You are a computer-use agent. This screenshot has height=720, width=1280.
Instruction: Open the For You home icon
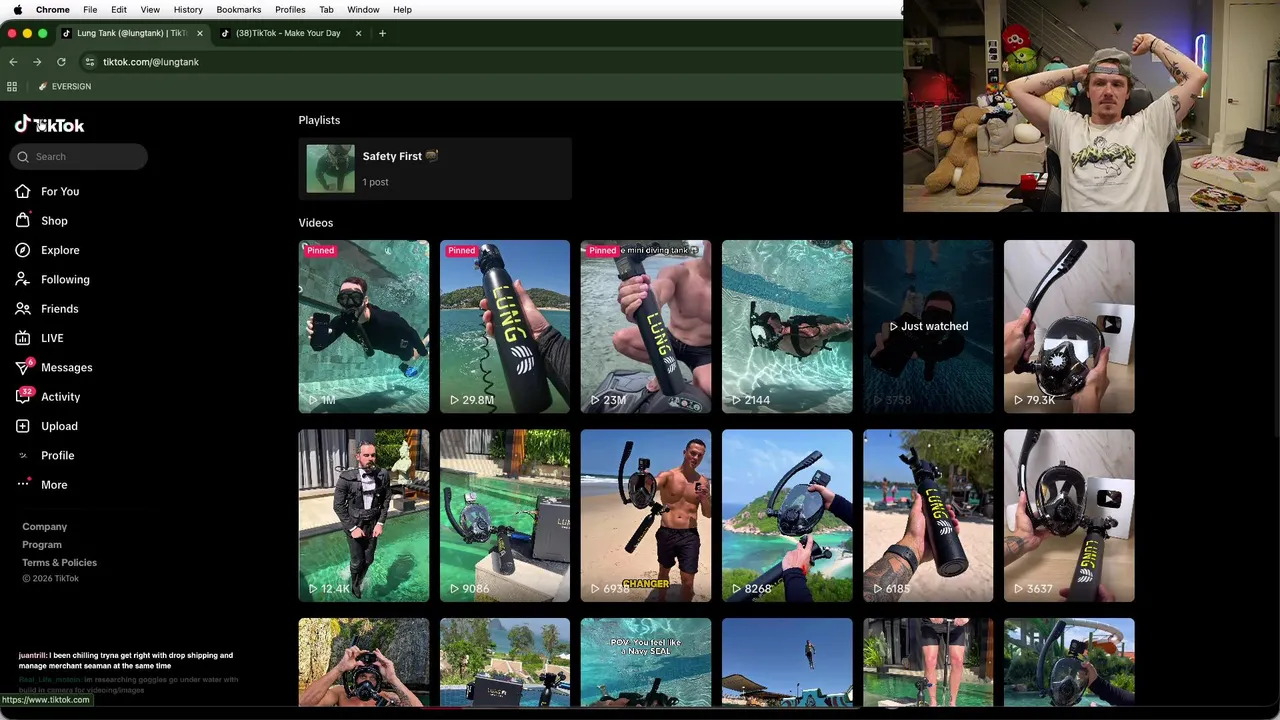click(x=22, y=191)
